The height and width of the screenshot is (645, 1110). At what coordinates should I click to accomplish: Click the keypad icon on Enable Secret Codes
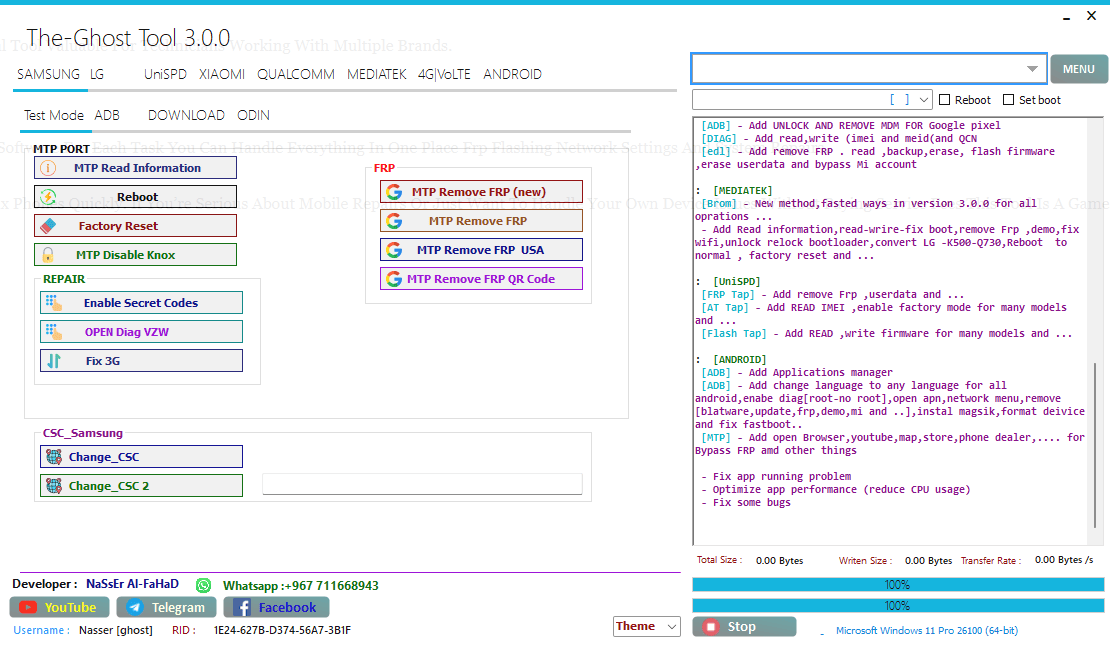coord(54,303)
